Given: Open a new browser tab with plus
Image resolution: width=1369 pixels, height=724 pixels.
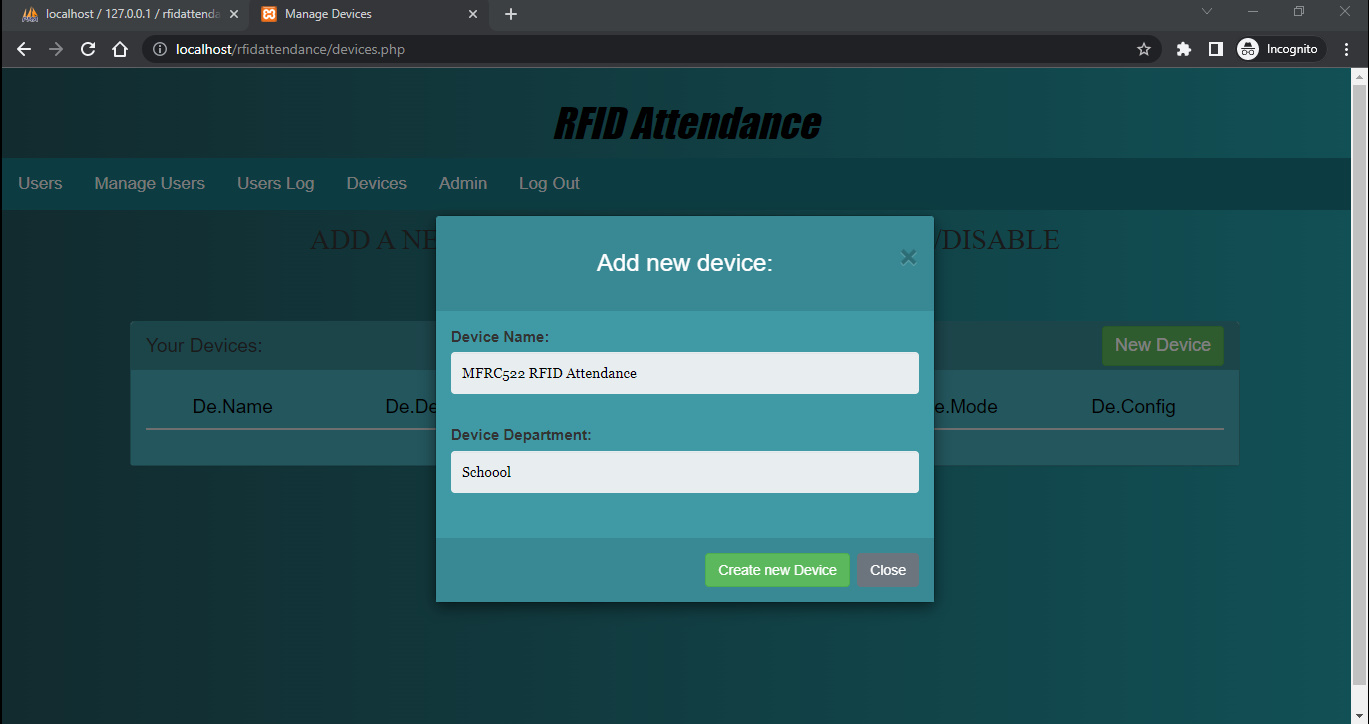Looking at the screenshot, I should 511,14.
